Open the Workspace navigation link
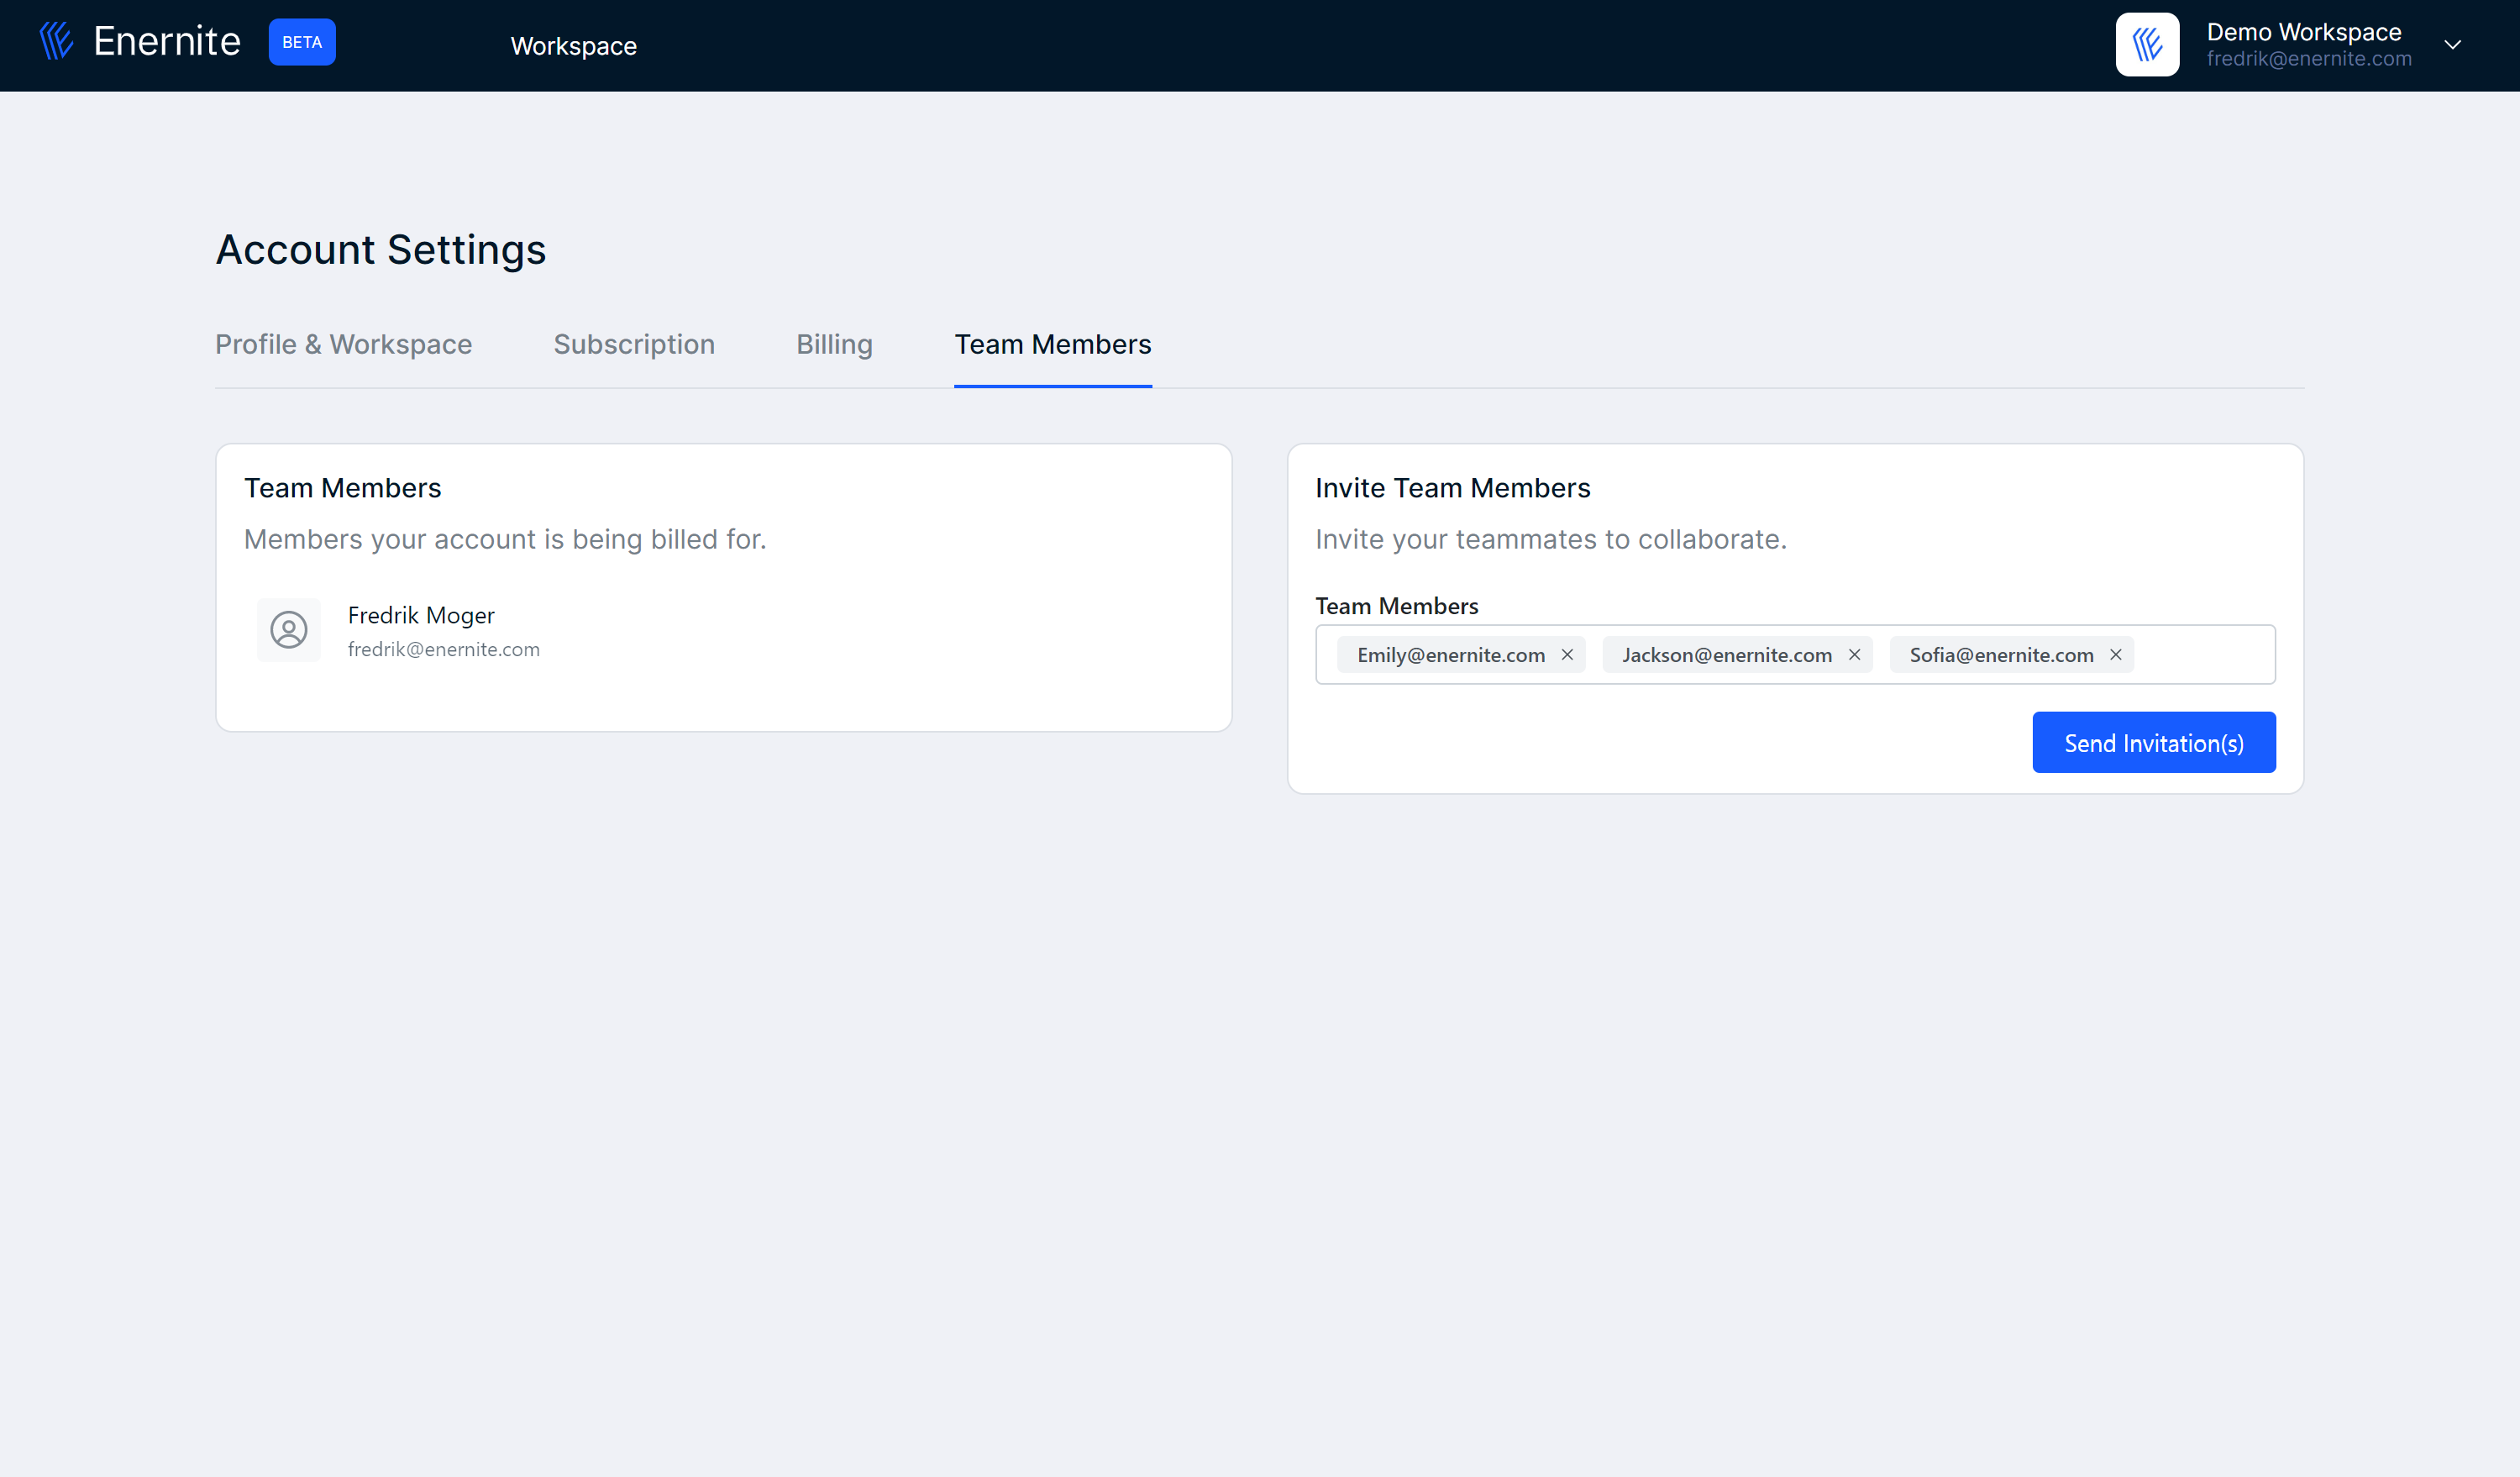Image resolution: width=2520 pixels, height=1477 pixels. pos(573,46)
